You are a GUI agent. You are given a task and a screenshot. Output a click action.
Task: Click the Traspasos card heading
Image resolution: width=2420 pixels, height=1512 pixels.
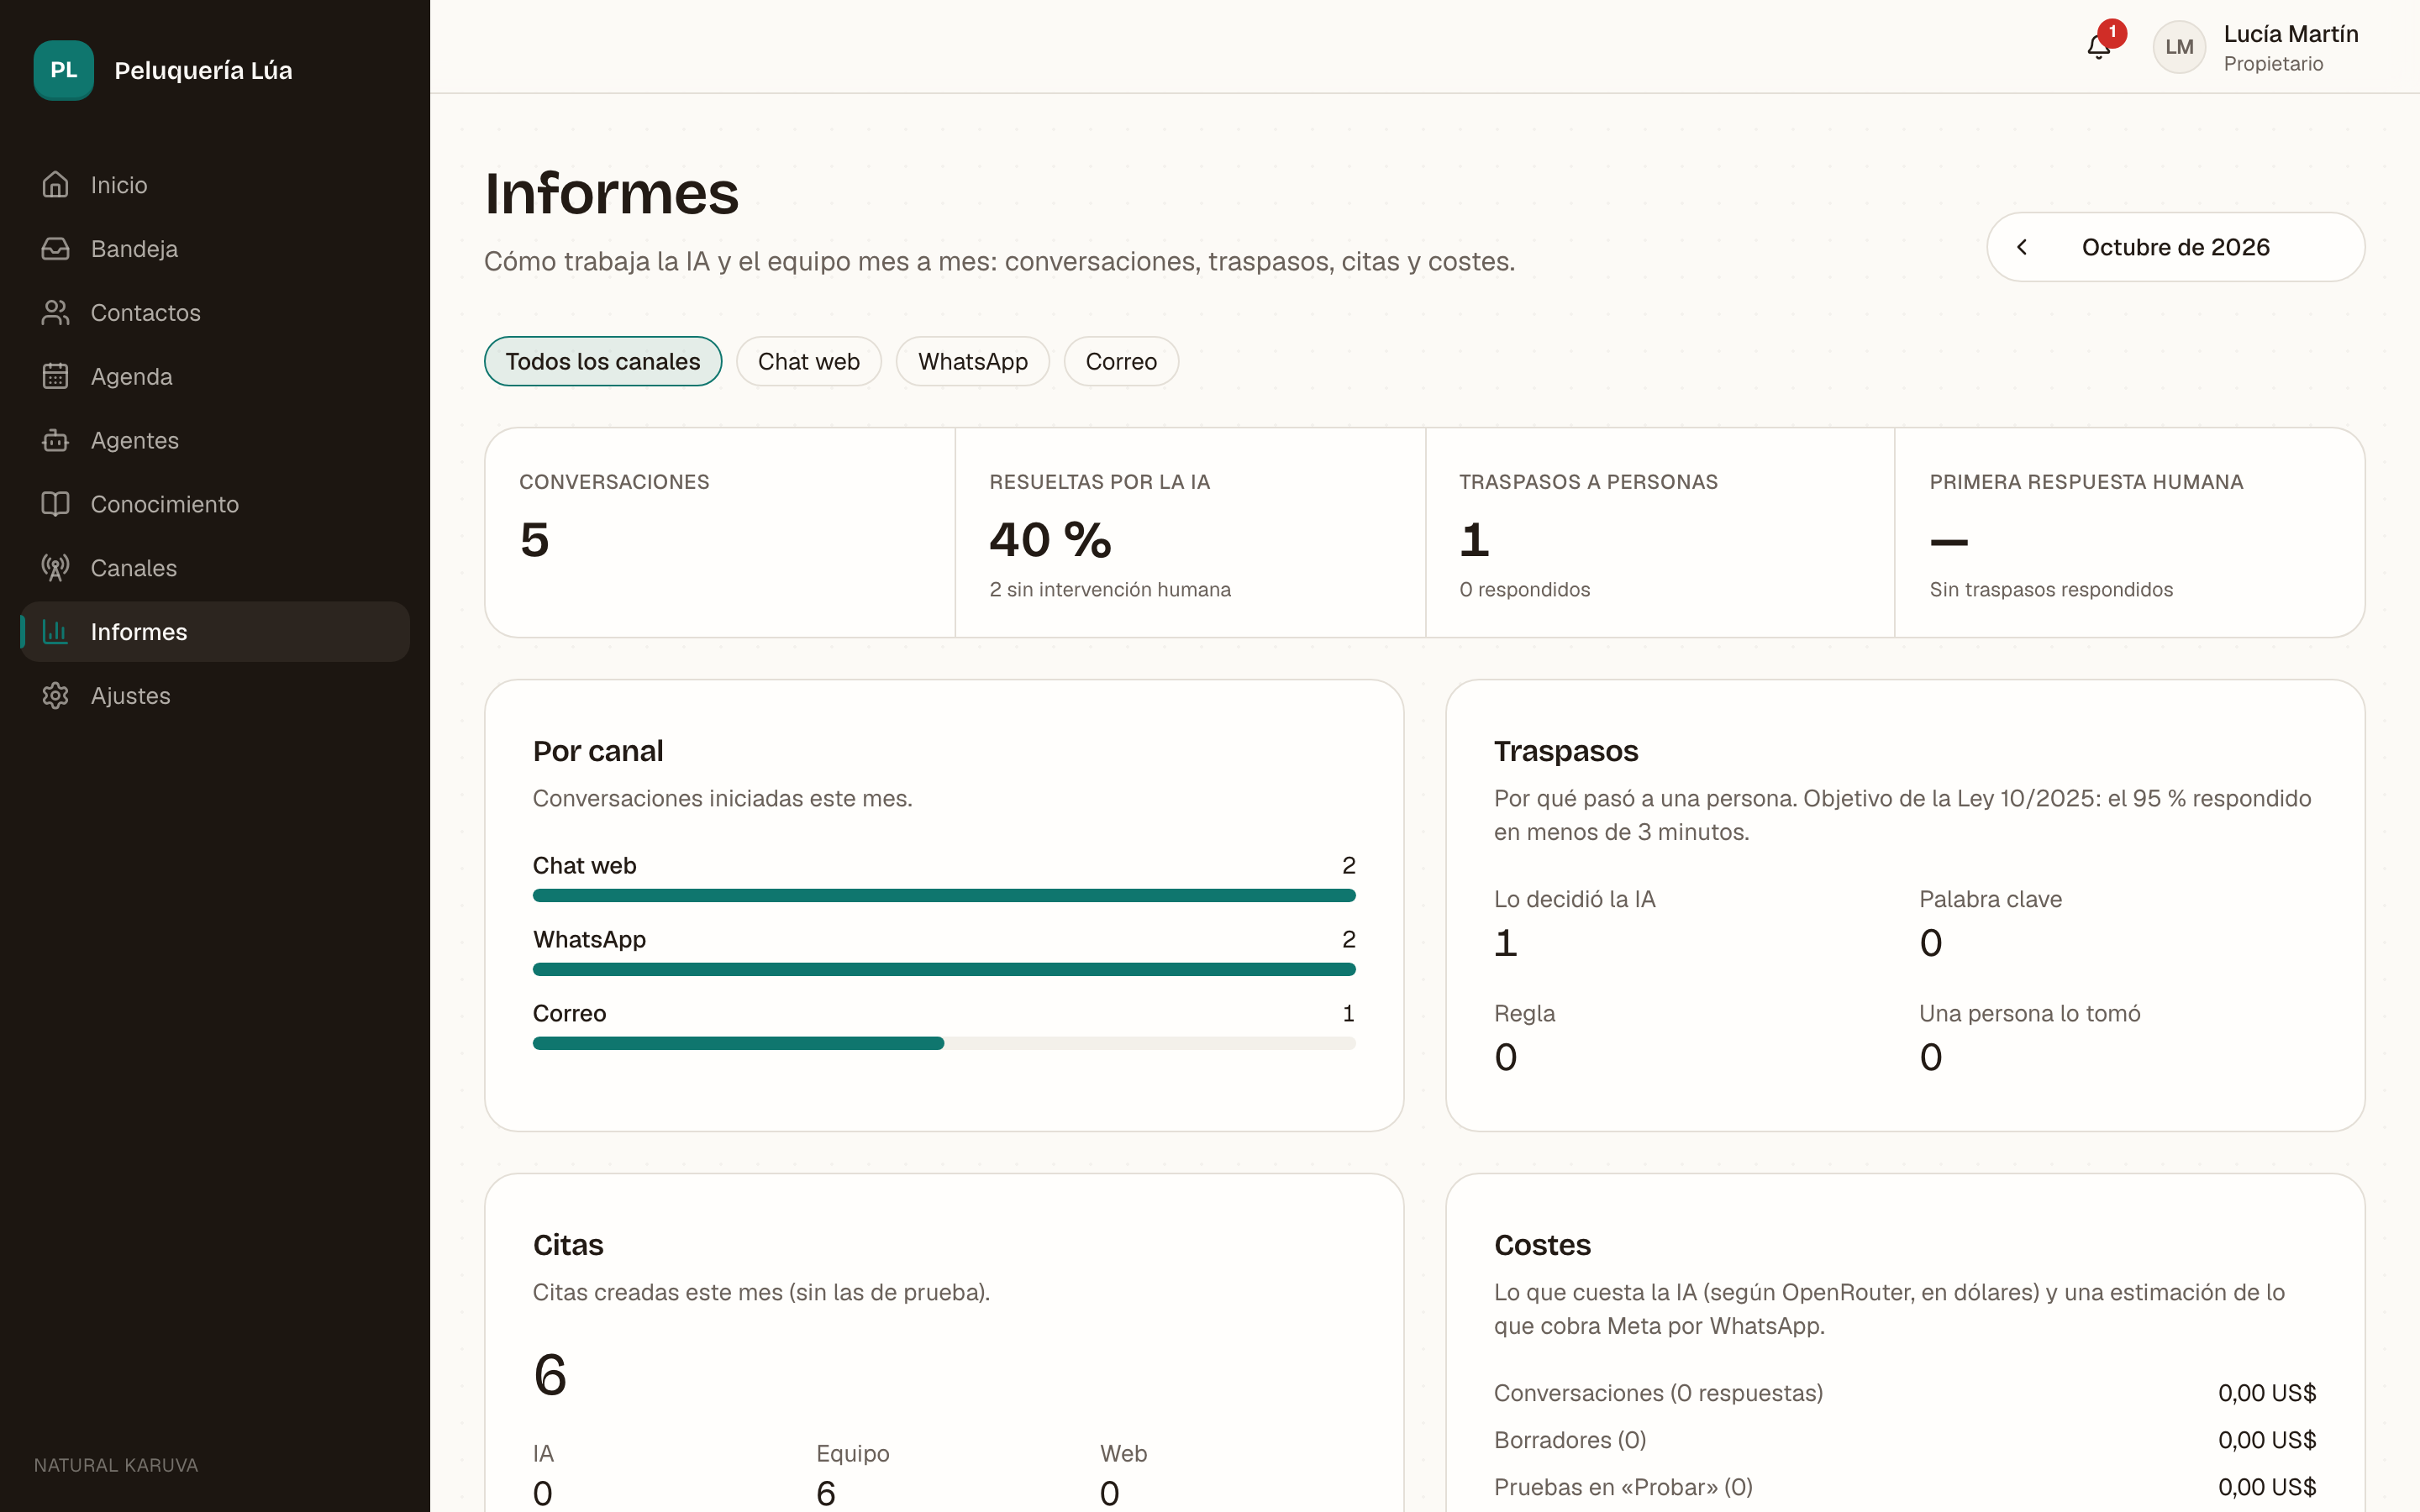(1565, 751)
